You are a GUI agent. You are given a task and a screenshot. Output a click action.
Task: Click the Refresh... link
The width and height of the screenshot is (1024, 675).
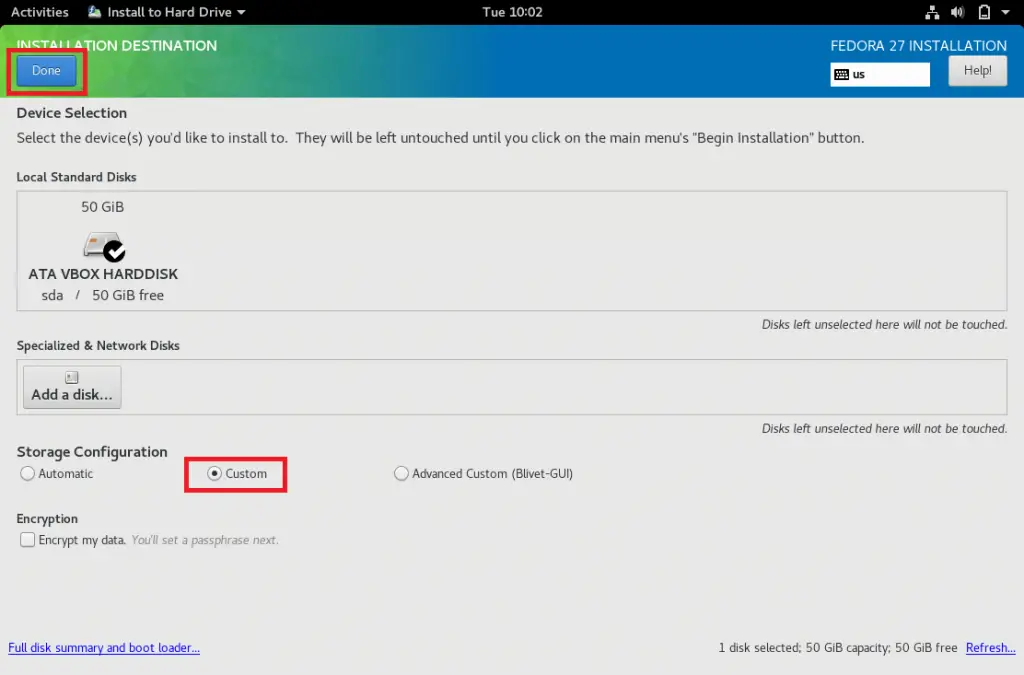(990, 648)
